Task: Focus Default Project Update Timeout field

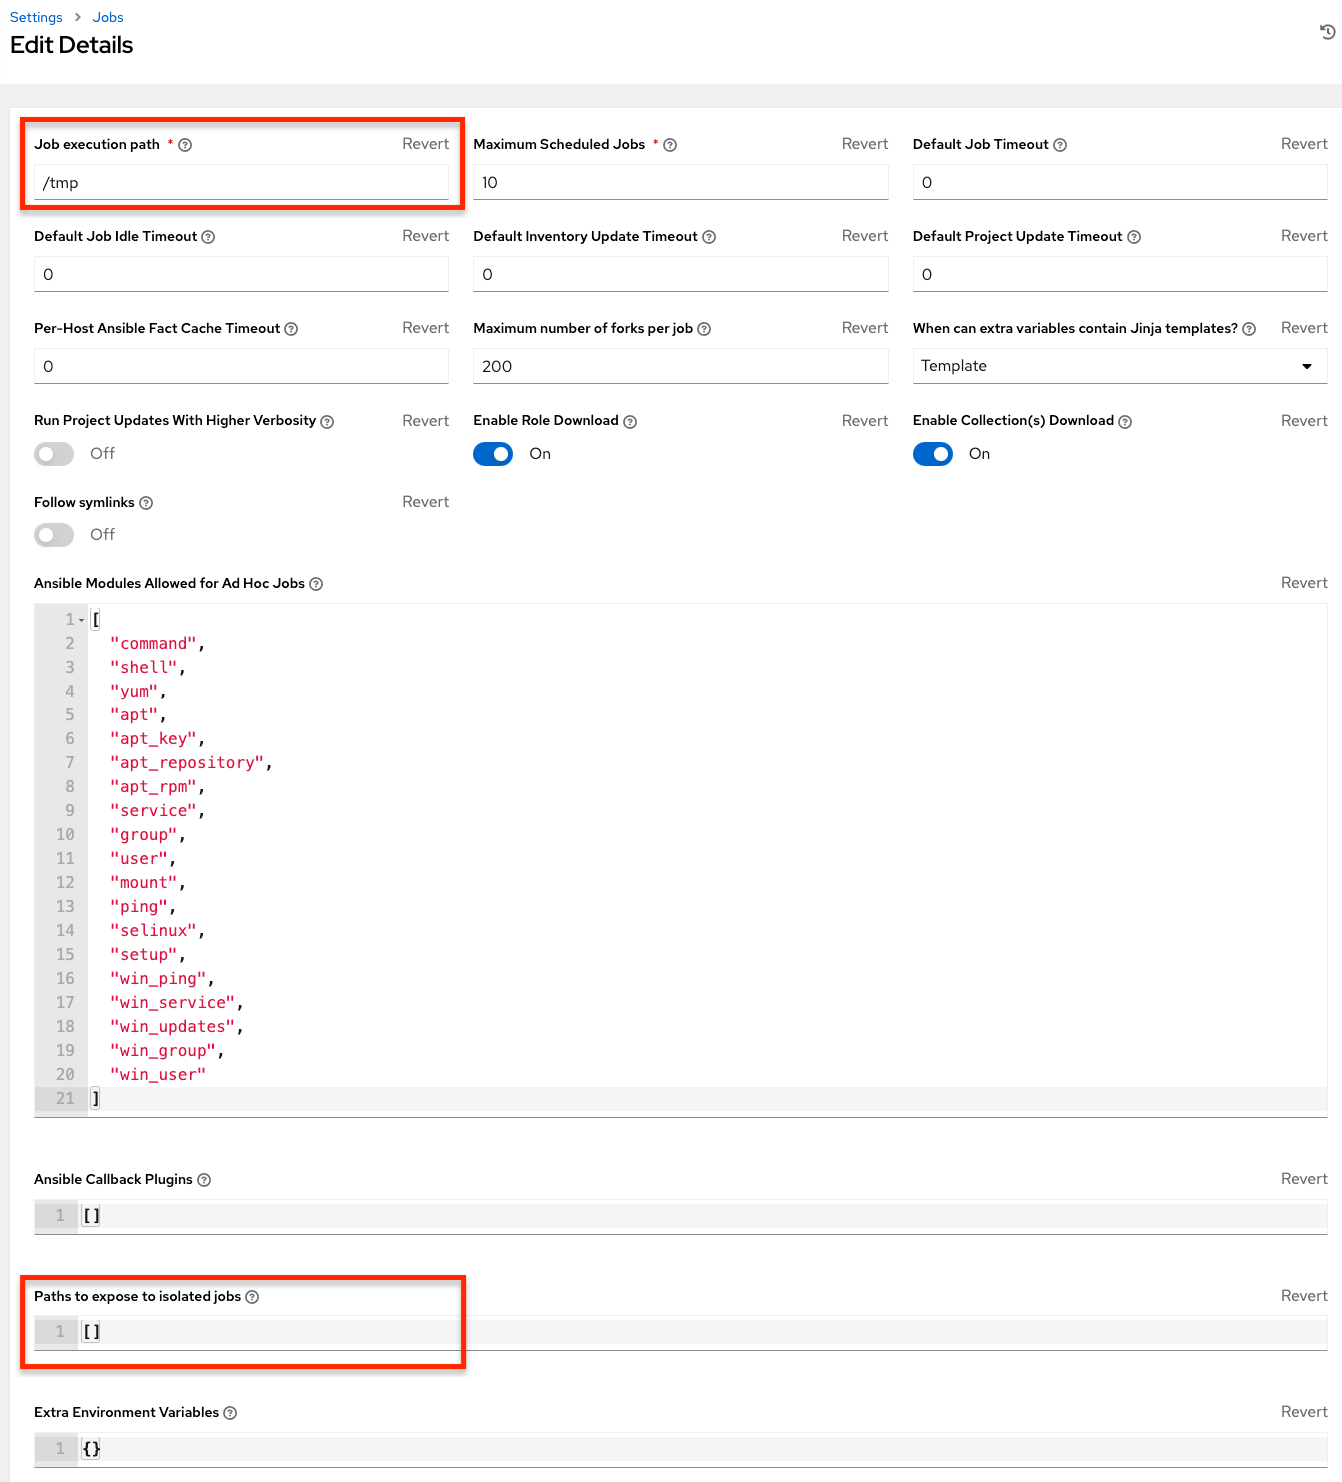Action: click(1120, 274)
